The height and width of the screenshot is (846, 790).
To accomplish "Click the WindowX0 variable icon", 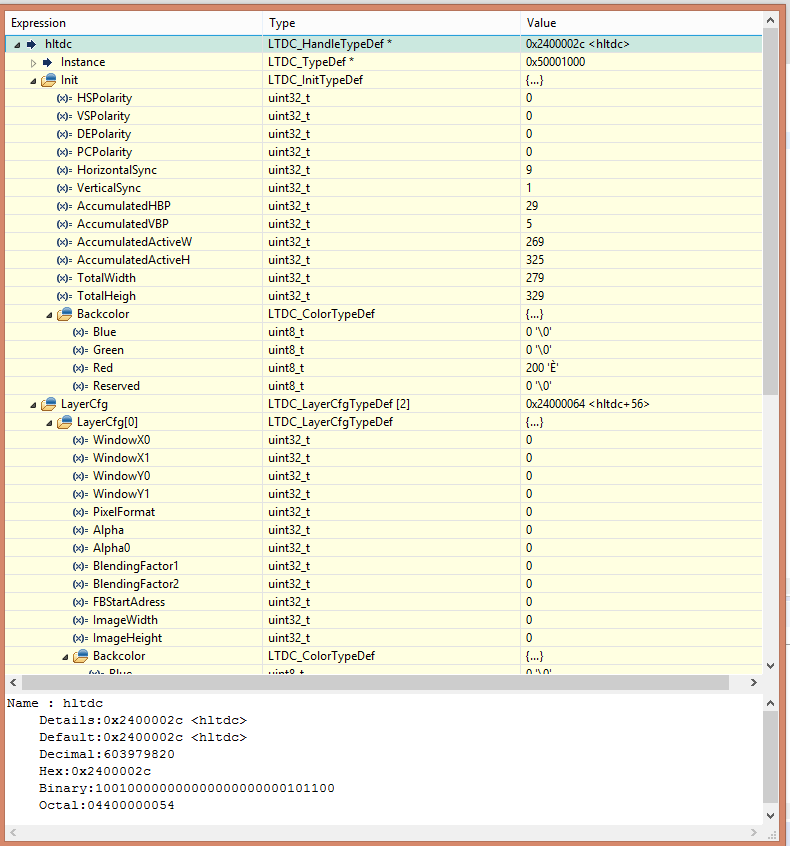I will coord(80,440).
